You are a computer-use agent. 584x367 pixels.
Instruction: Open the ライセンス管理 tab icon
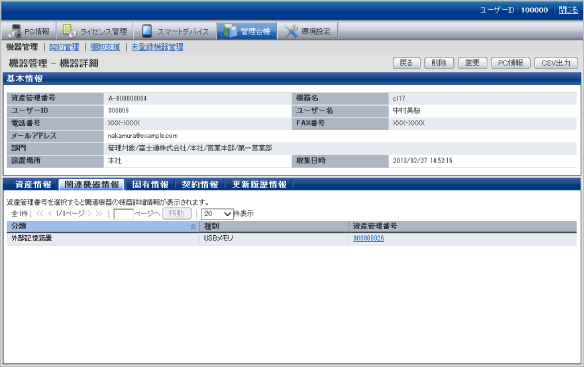pyautogui.click(x=69, y=31)
